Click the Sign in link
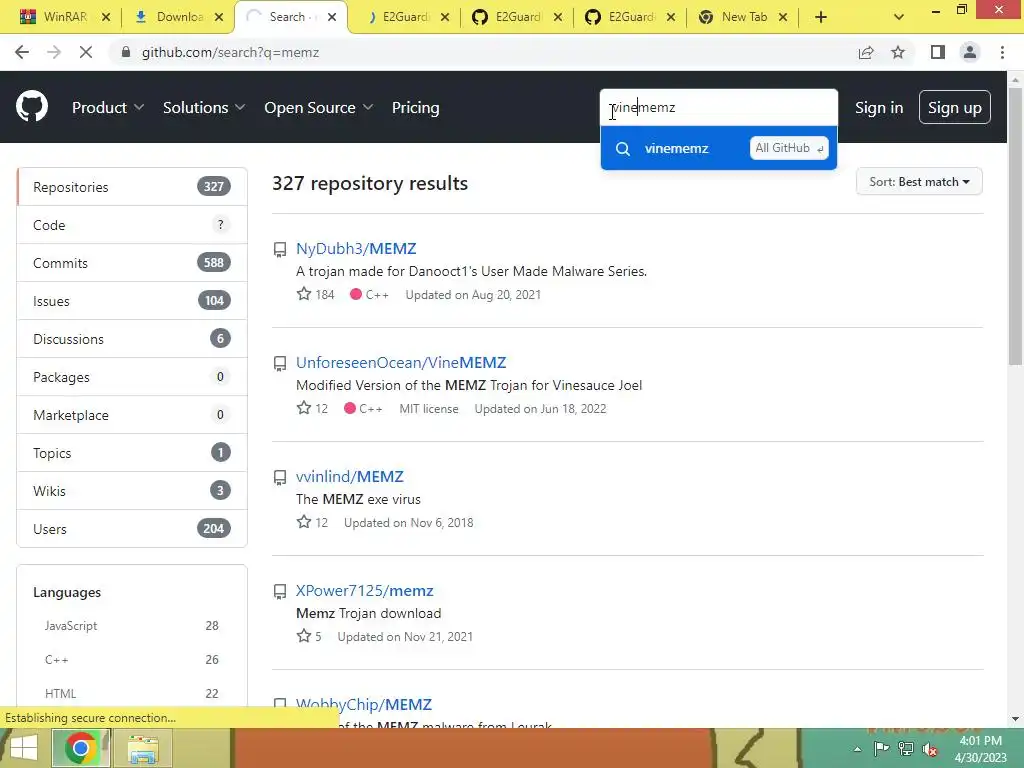Viewport: 1024px width, 768px height. pos(879,108)
